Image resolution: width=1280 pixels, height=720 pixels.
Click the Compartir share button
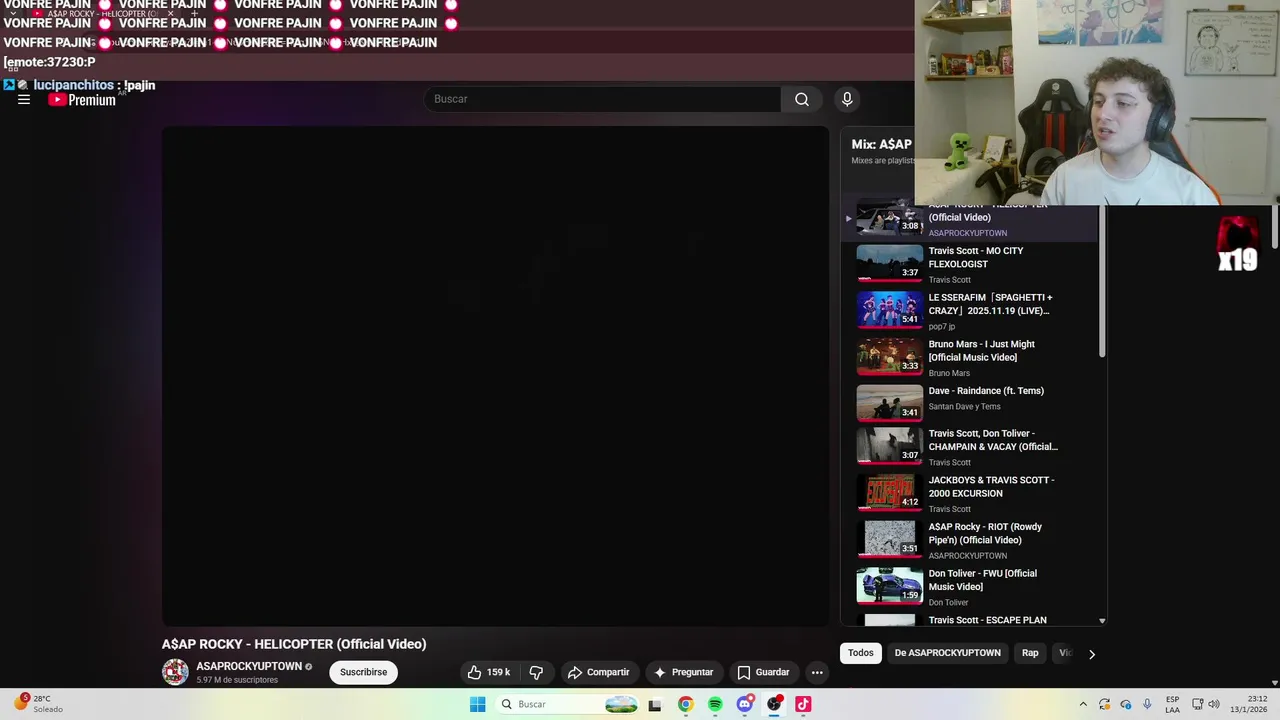[x=598, y=672]
